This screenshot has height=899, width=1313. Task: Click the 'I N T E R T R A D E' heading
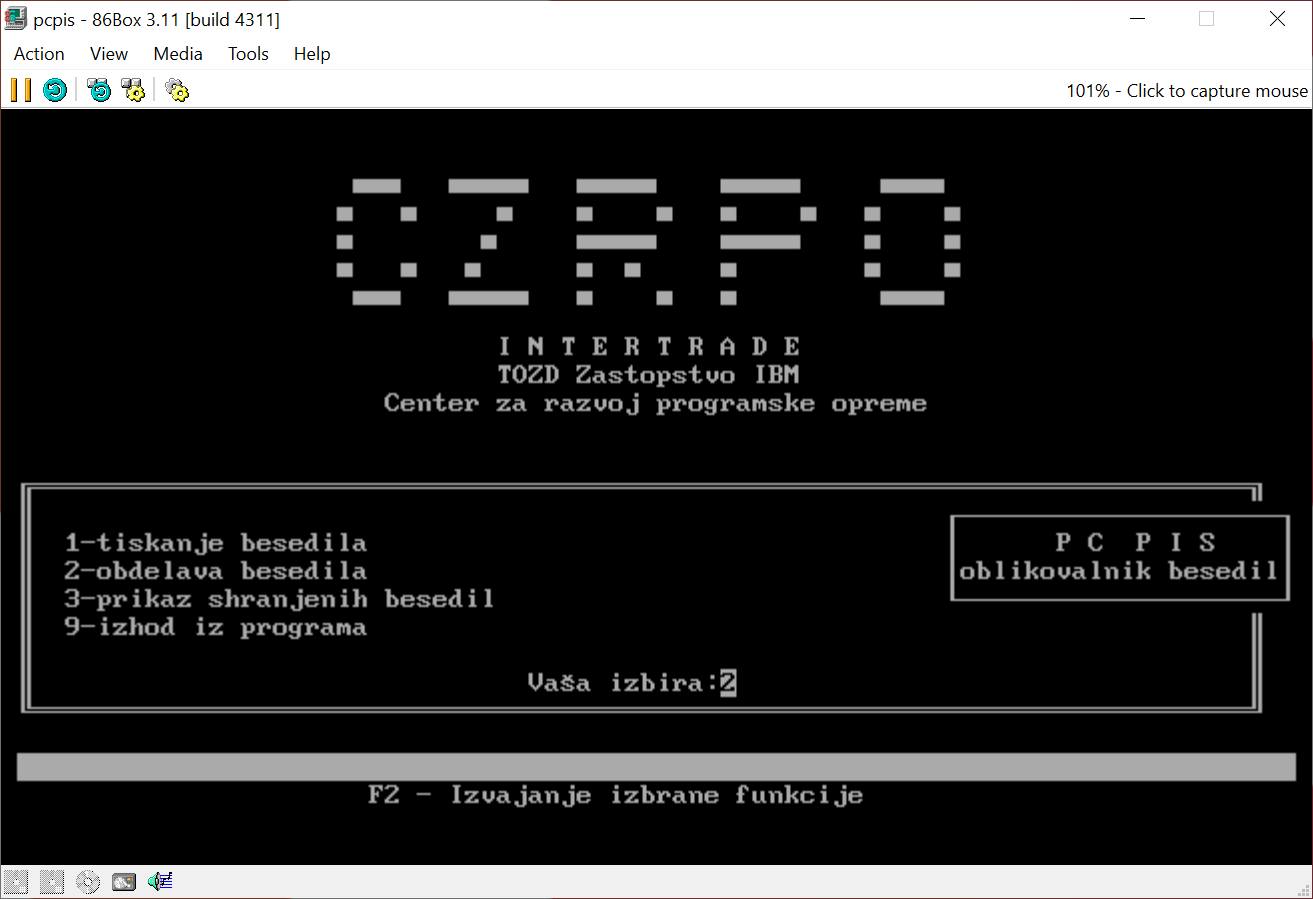650,347
